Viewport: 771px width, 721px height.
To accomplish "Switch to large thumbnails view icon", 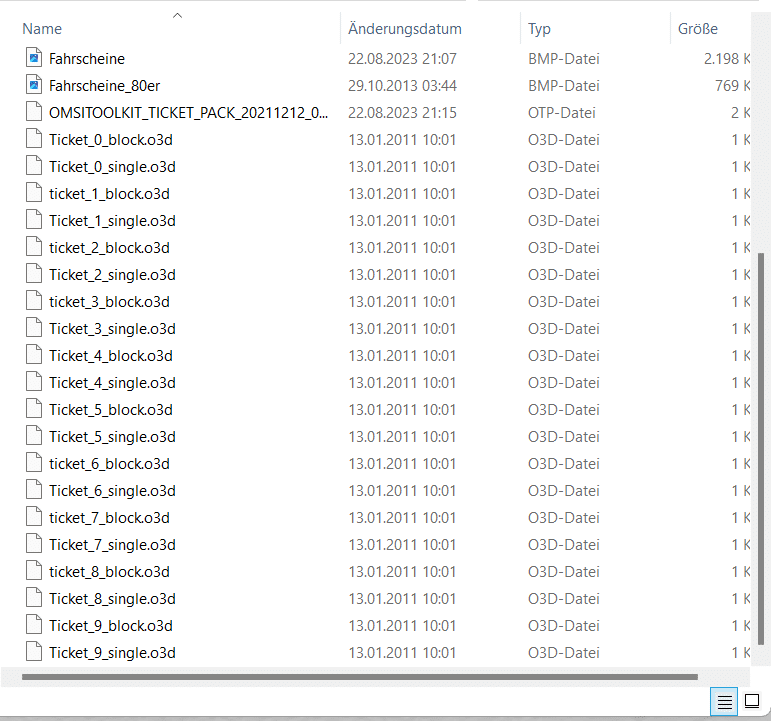I will (x=752, y=701).
